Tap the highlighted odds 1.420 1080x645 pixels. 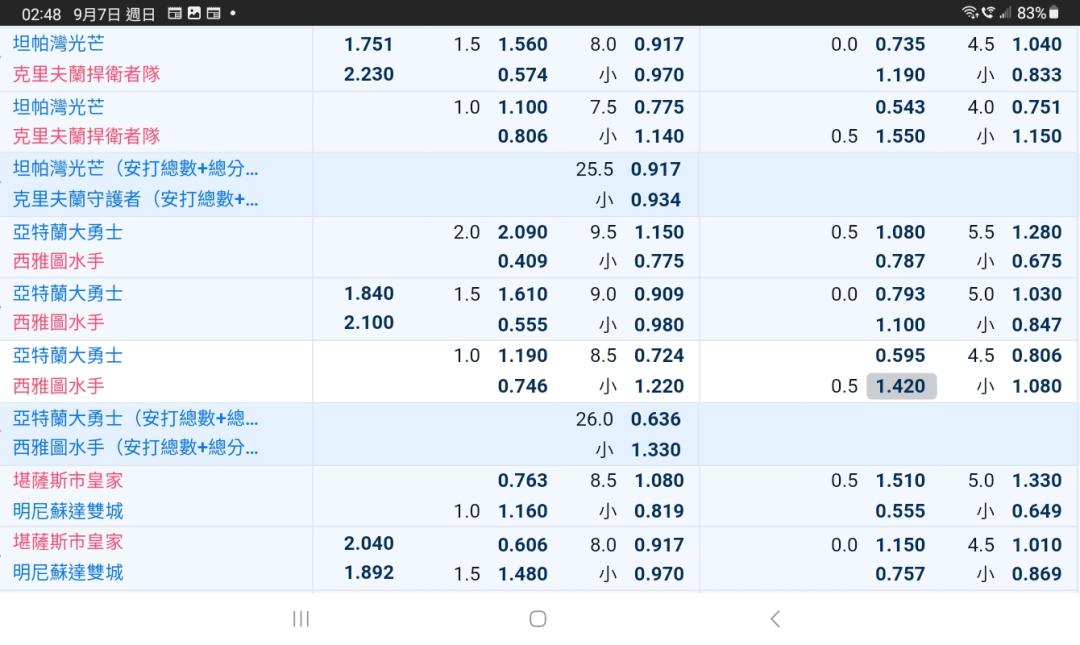pyautogui.click(x=901, y=386)
